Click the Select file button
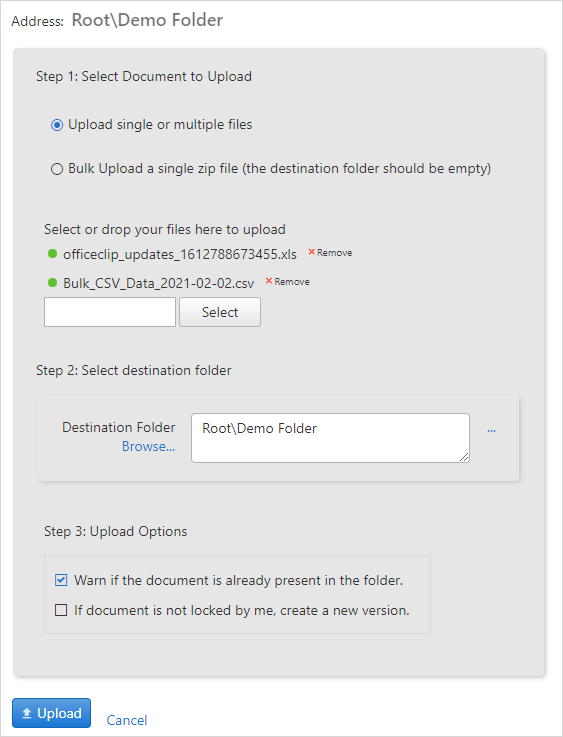The height and width of the screenshot is (737, 563). [x=220, y=312]
